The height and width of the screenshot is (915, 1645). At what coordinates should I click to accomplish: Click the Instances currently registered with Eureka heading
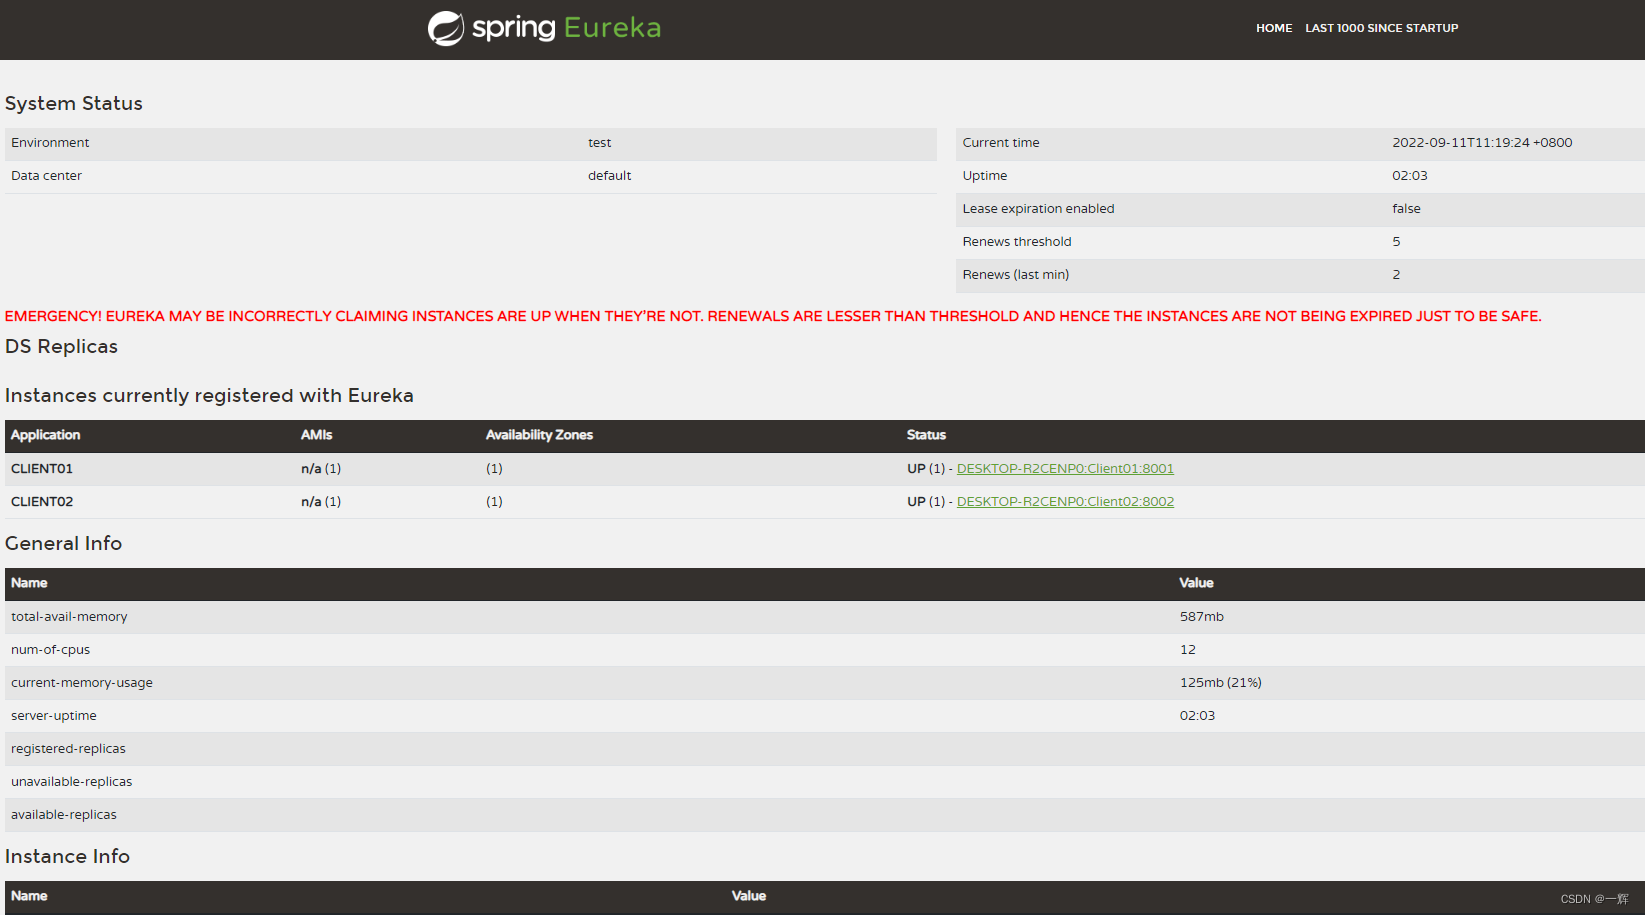[x=209, y=395]
